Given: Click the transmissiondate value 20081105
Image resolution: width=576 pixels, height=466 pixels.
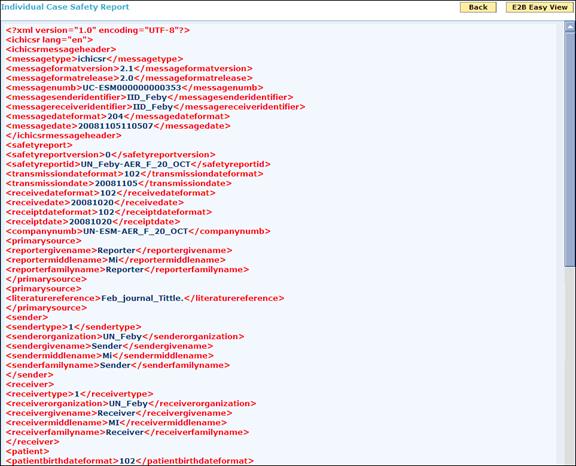Looking at the screenshot, I should [116, 183].
